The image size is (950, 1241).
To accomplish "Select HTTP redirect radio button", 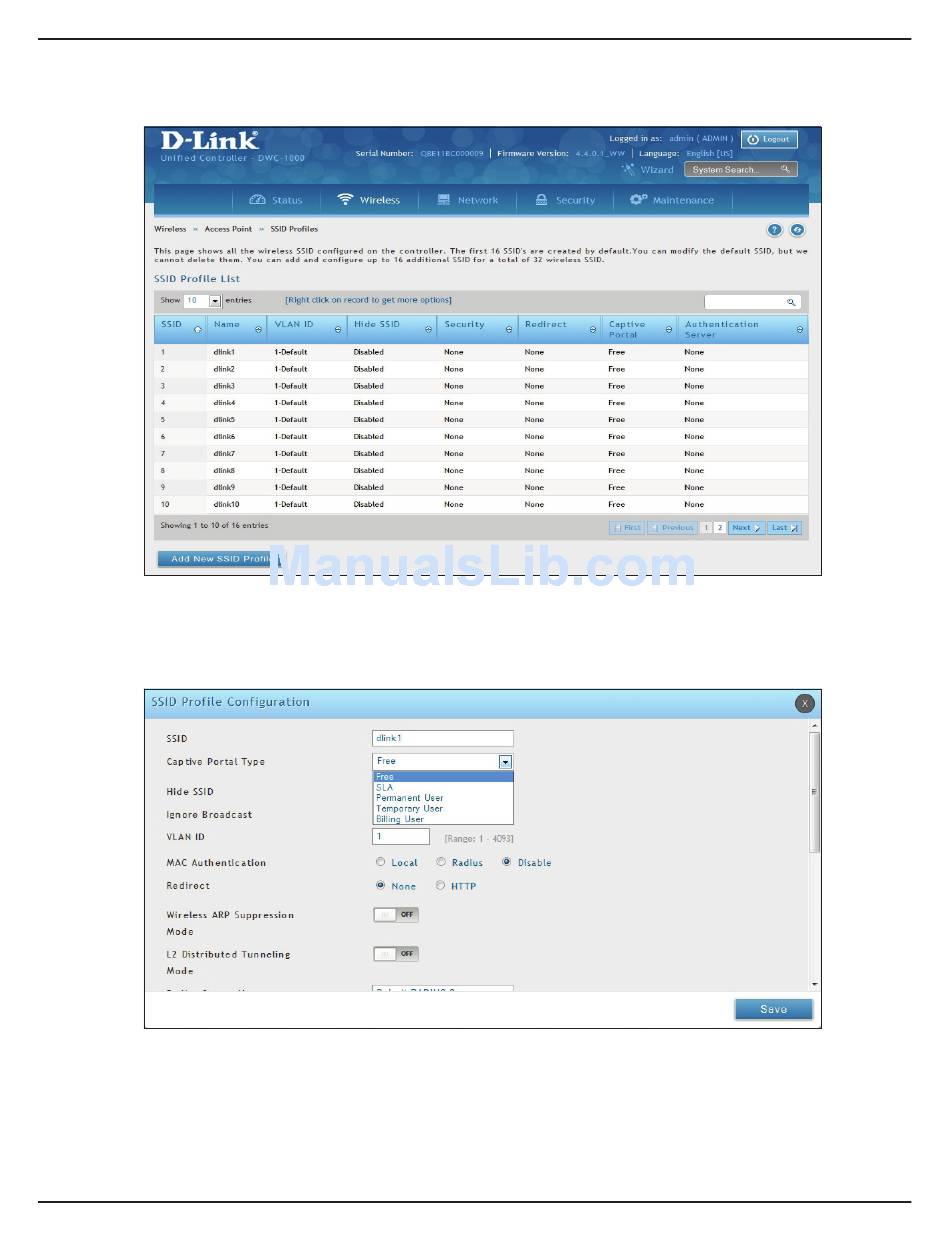I will point(441,886).
